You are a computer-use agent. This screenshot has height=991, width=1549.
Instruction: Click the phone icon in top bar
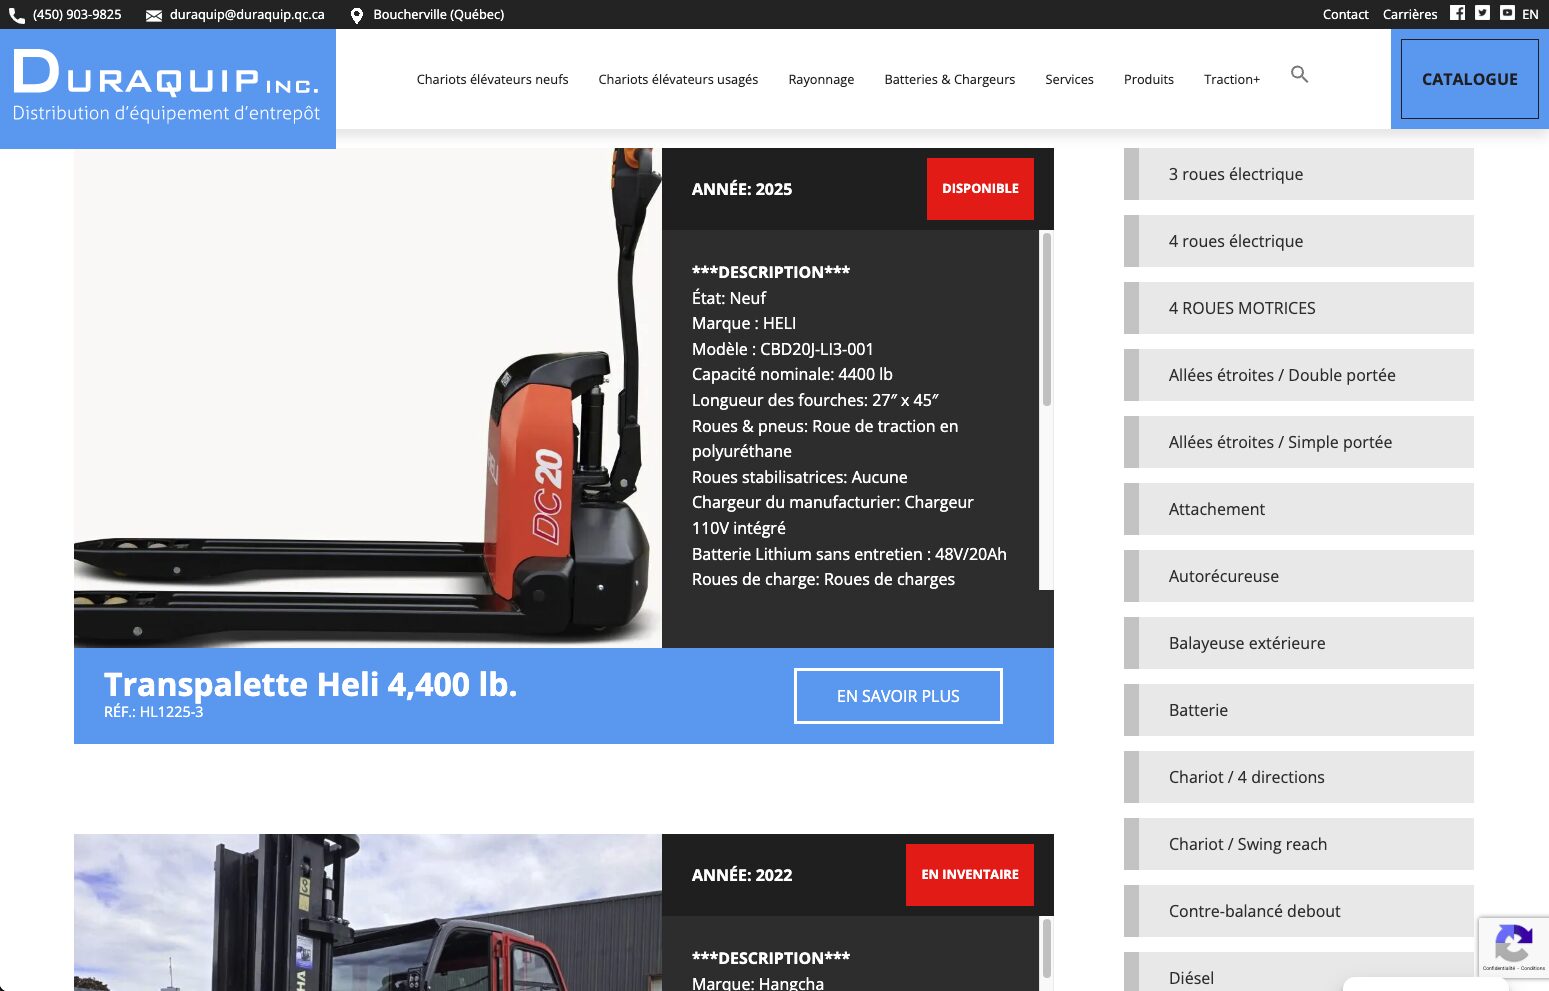(x=17, y=15)
